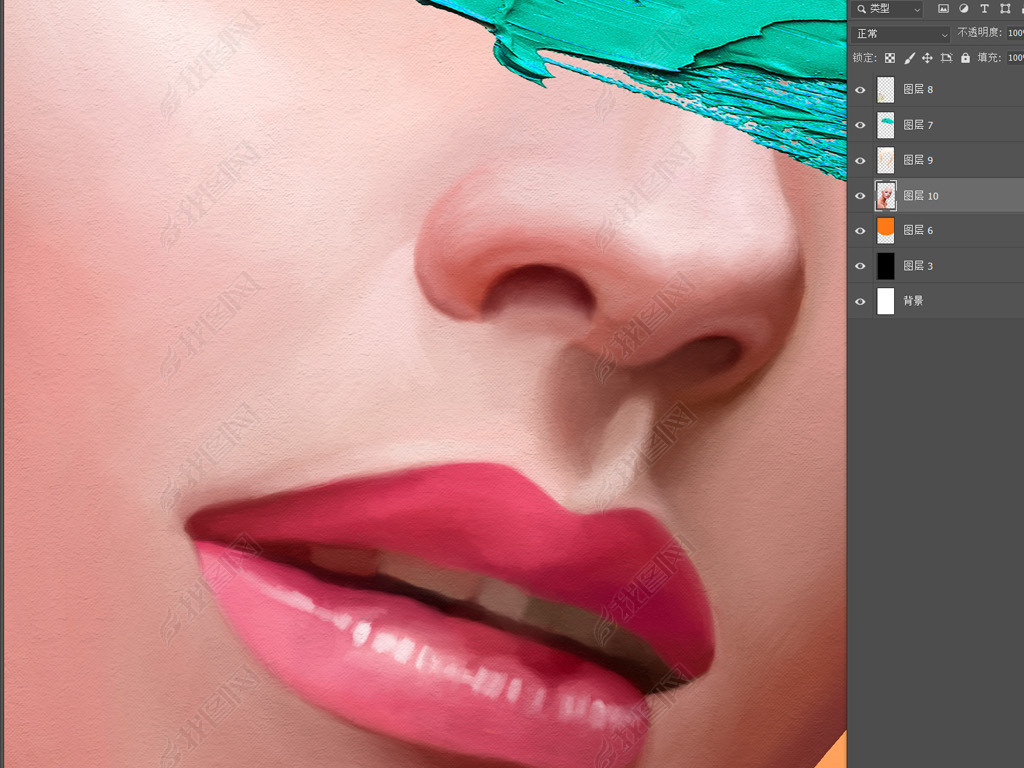1024x768 pixels.
Task: Enable lock position move icon
Action: coord(927,59)
